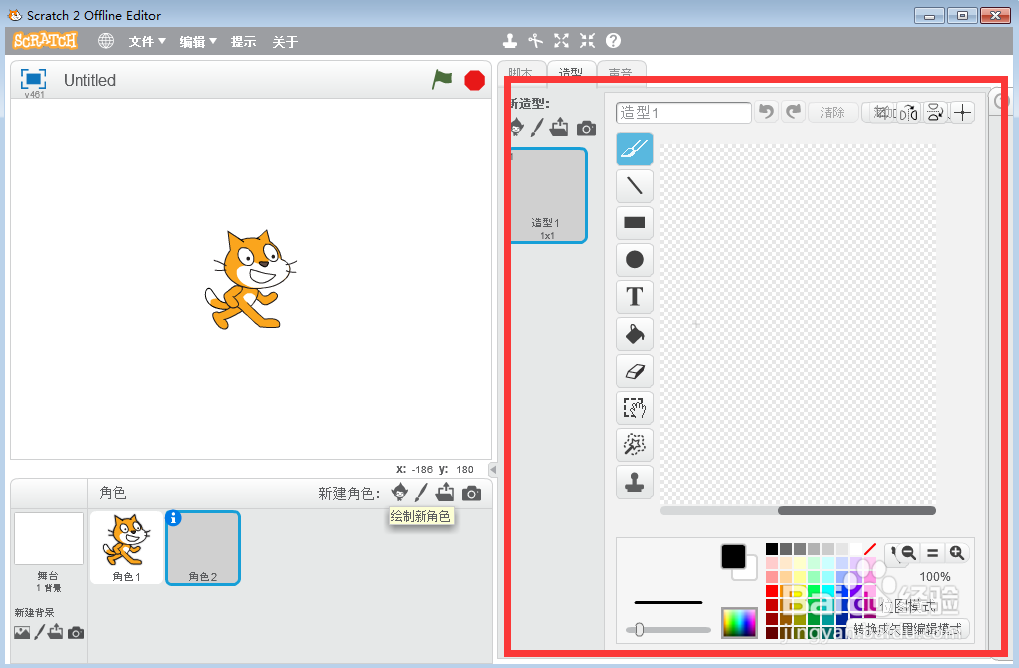1019x668 pixels.
Task: Select sprite 角色1 cat thumbnail
Action: coord(126,547)
